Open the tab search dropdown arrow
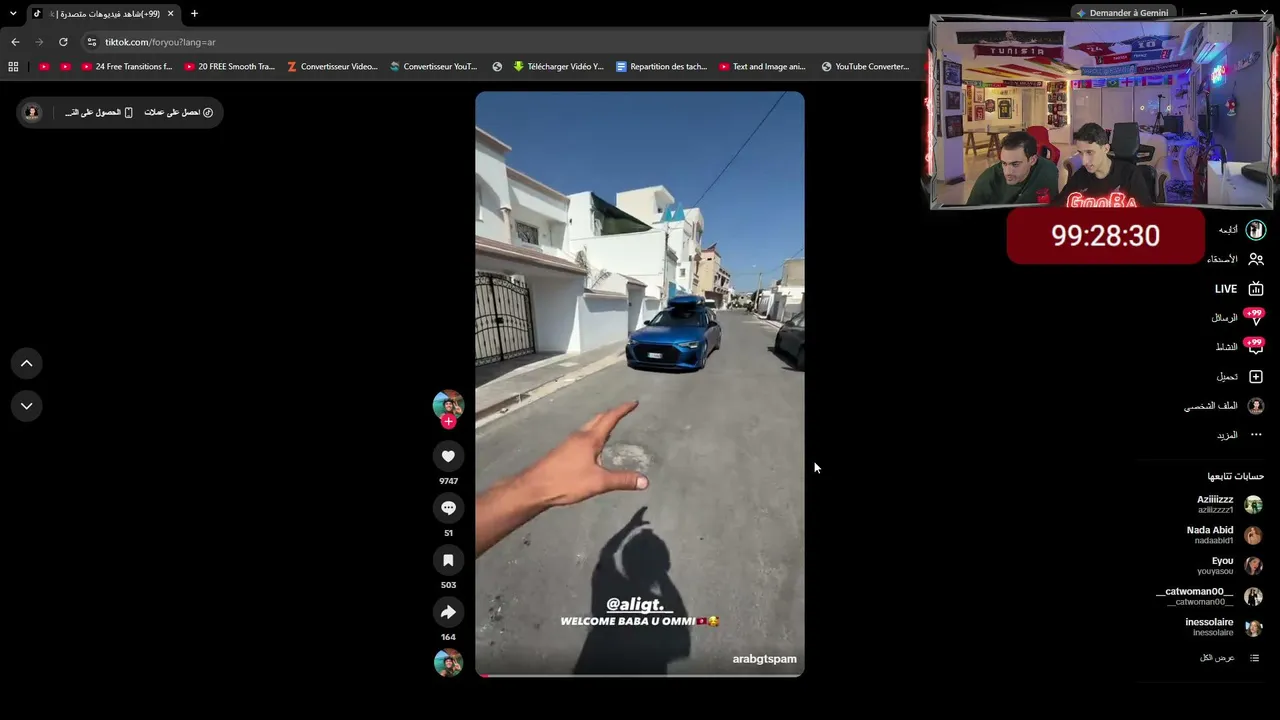This screenshot has width=1280, height=720. coord(13,14)
